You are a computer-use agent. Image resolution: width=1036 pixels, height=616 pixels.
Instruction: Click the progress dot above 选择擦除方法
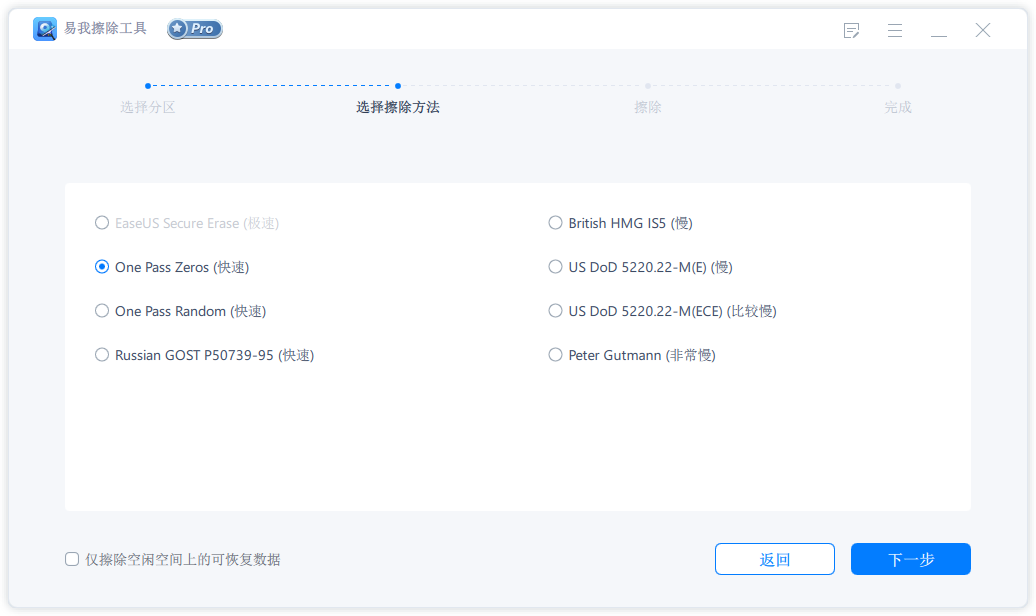coord(398,86)
